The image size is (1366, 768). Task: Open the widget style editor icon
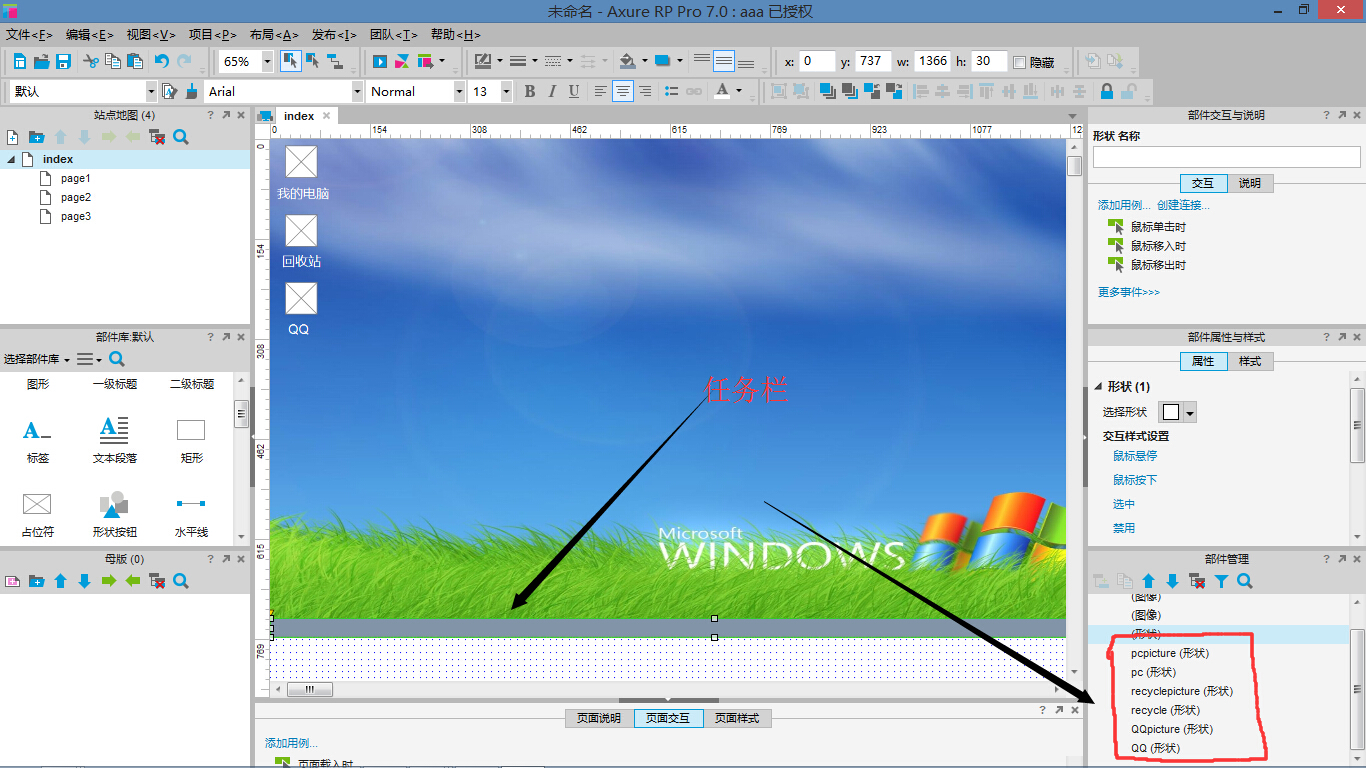pyautogui.click(x=170, y=91)
